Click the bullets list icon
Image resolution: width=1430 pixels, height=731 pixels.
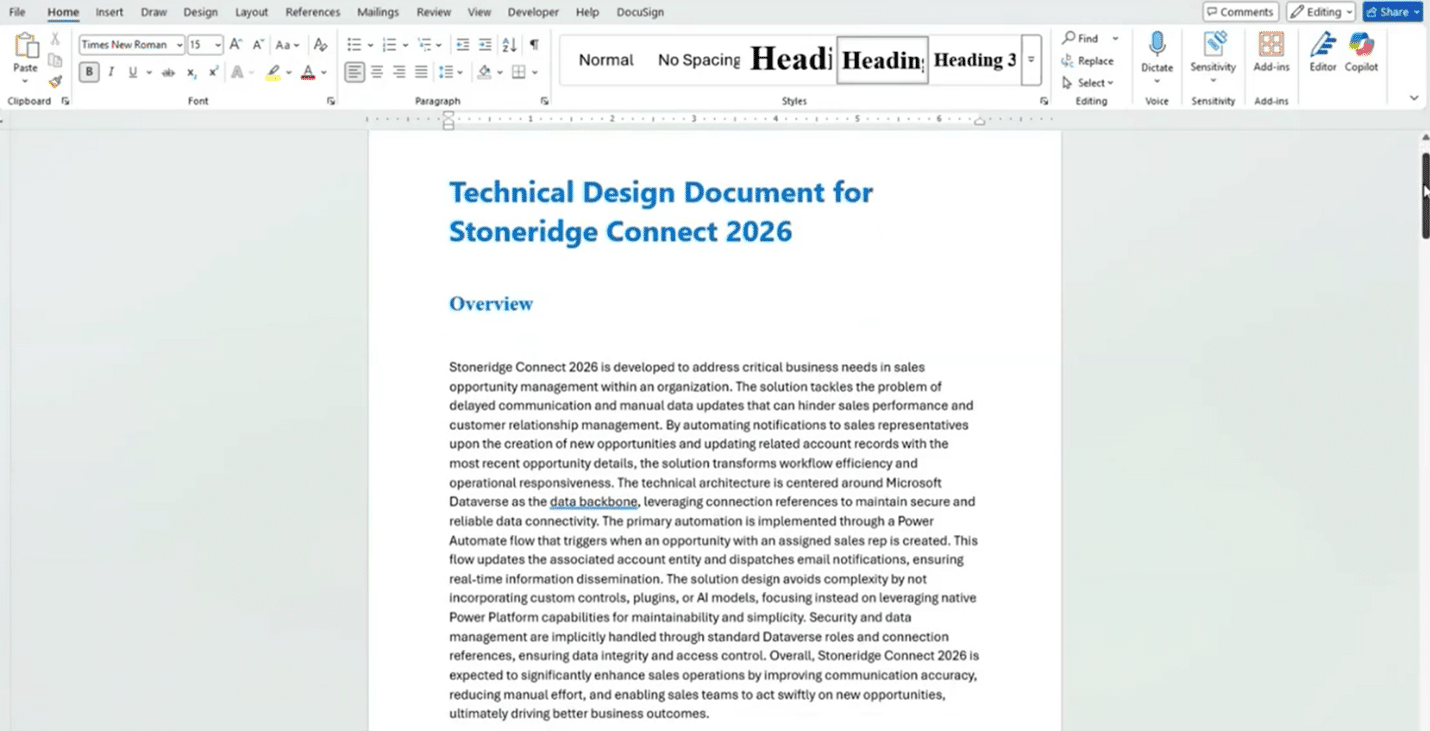pyautogui.click(x=354, y=45)
